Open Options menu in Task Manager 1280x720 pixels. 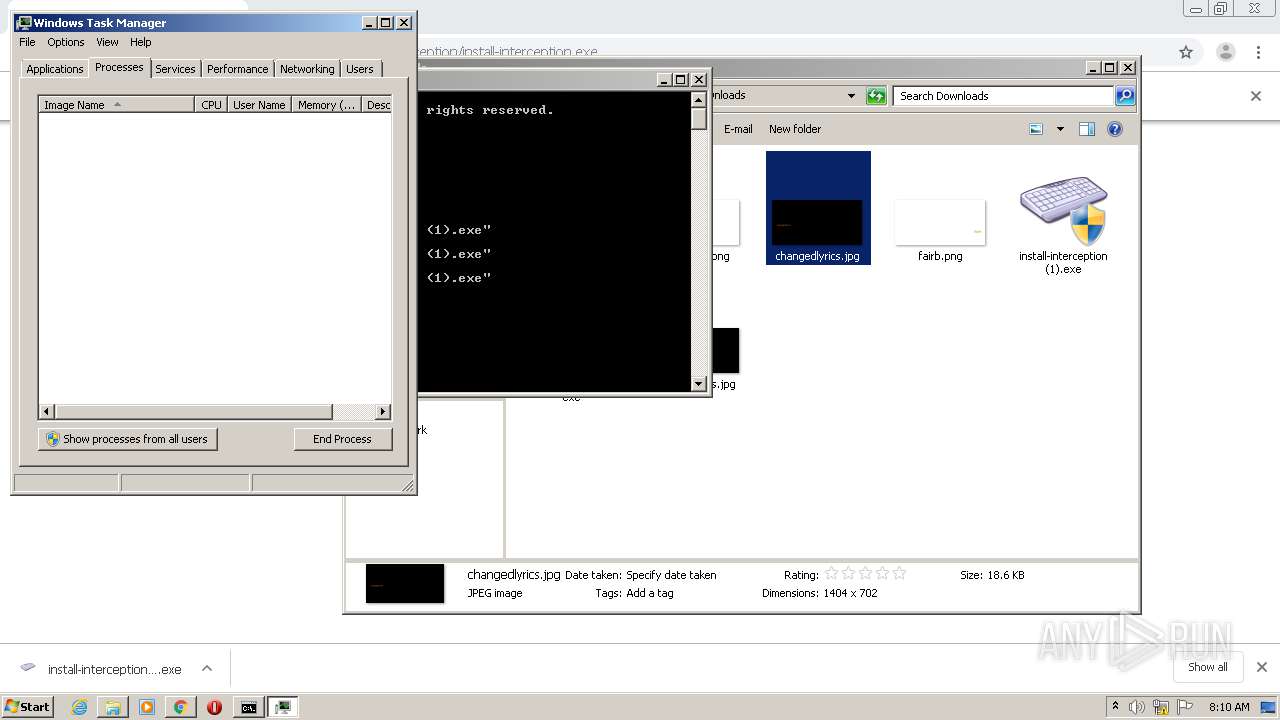[66, 42]
